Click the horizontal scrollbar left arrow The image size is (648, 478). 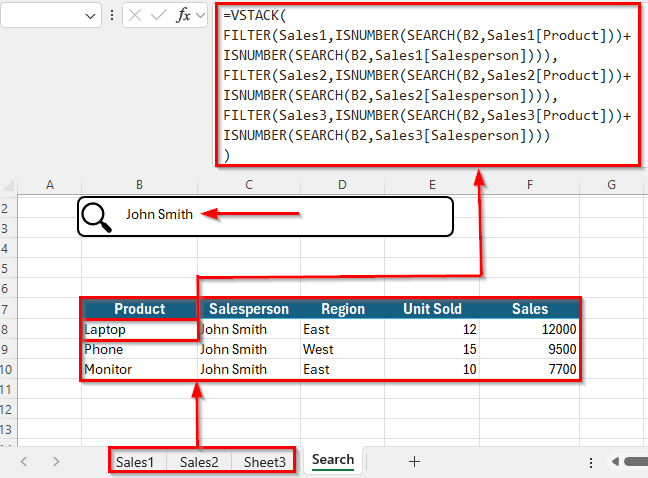pos(615,461)
